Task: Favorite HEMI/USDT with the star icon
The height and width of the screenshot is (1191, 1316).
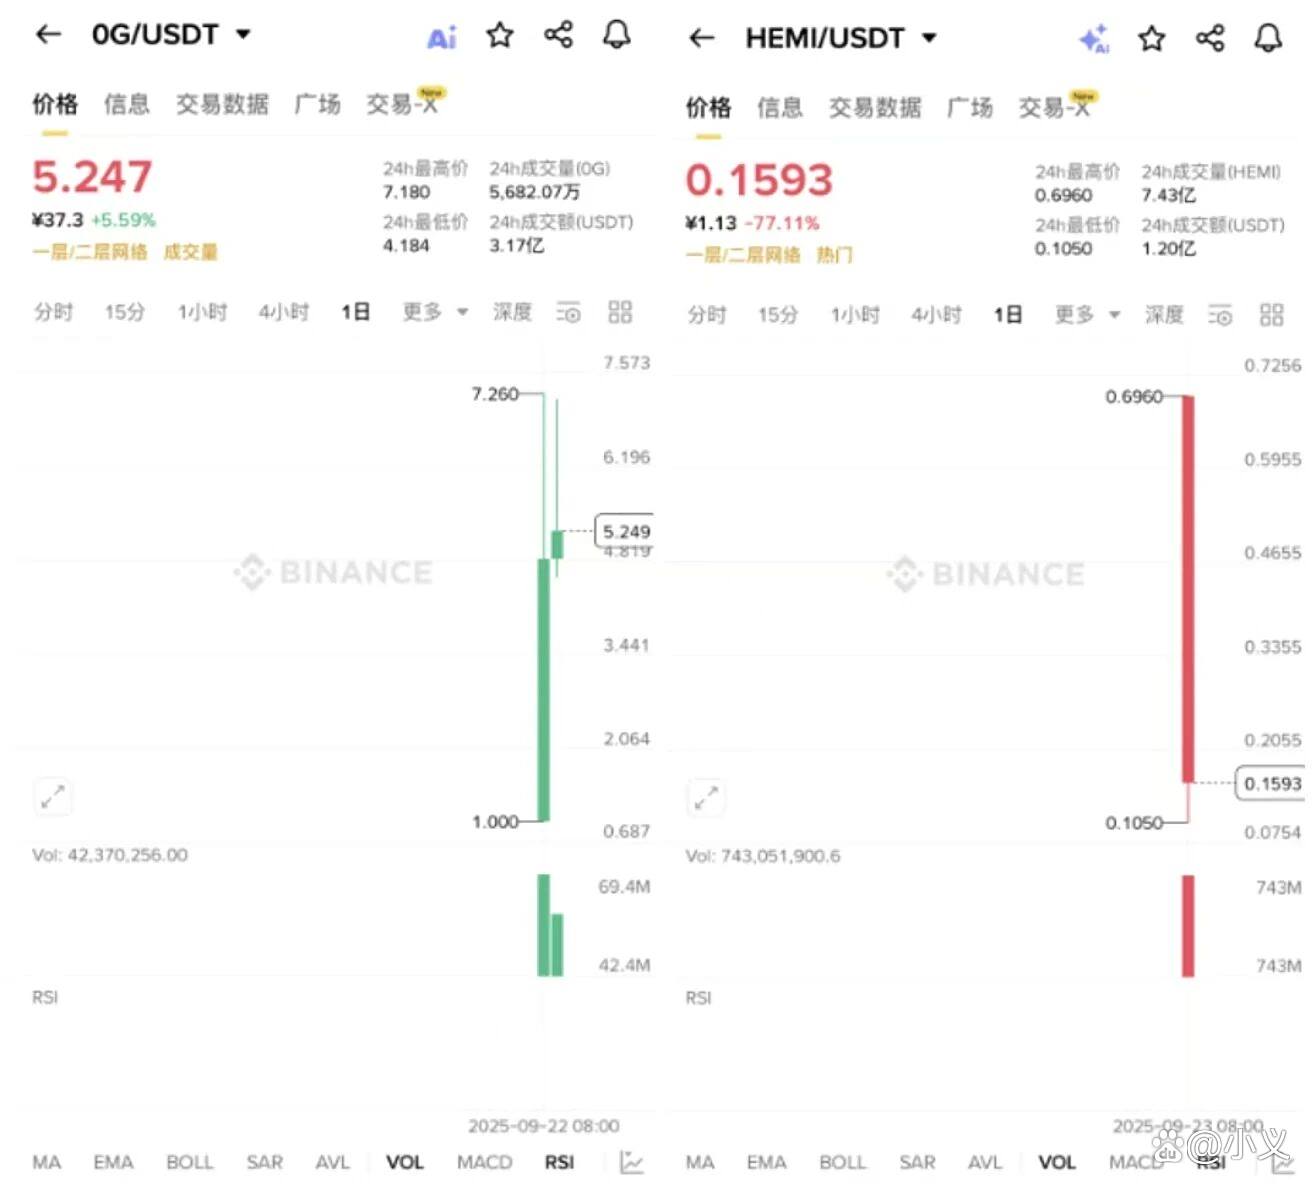Action: click(x=1152, y=39)
